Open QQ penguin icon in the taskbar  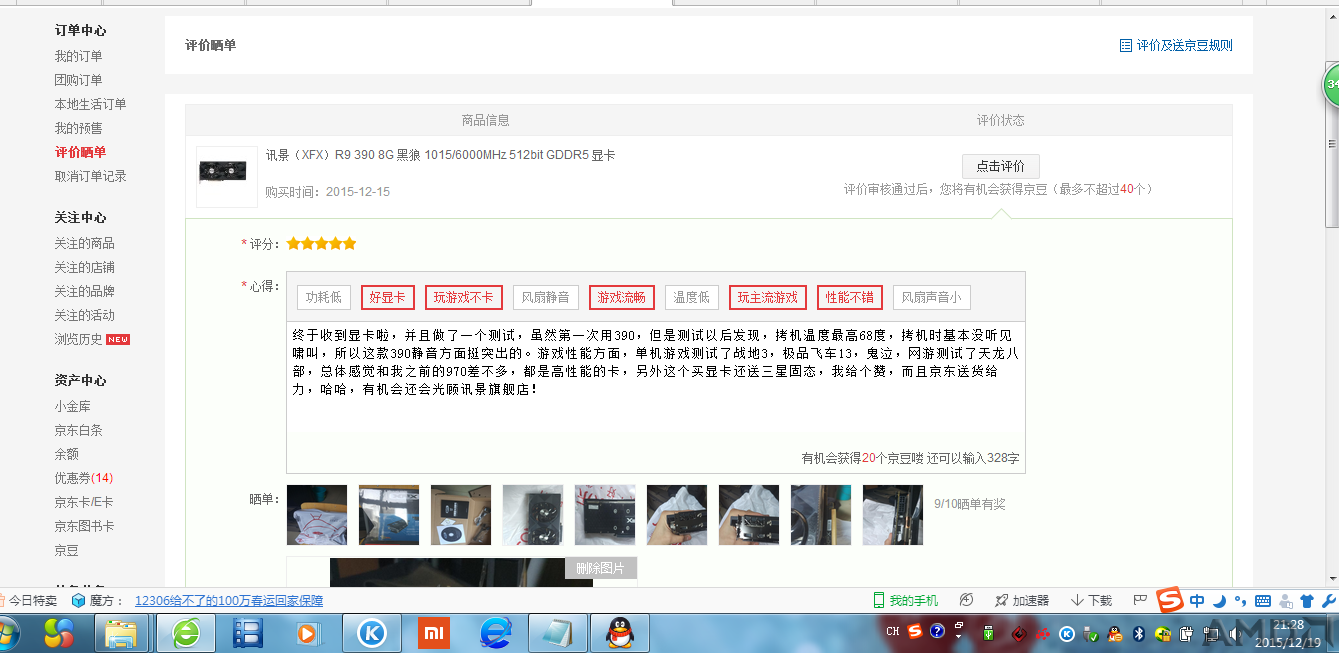pos(620,633)
